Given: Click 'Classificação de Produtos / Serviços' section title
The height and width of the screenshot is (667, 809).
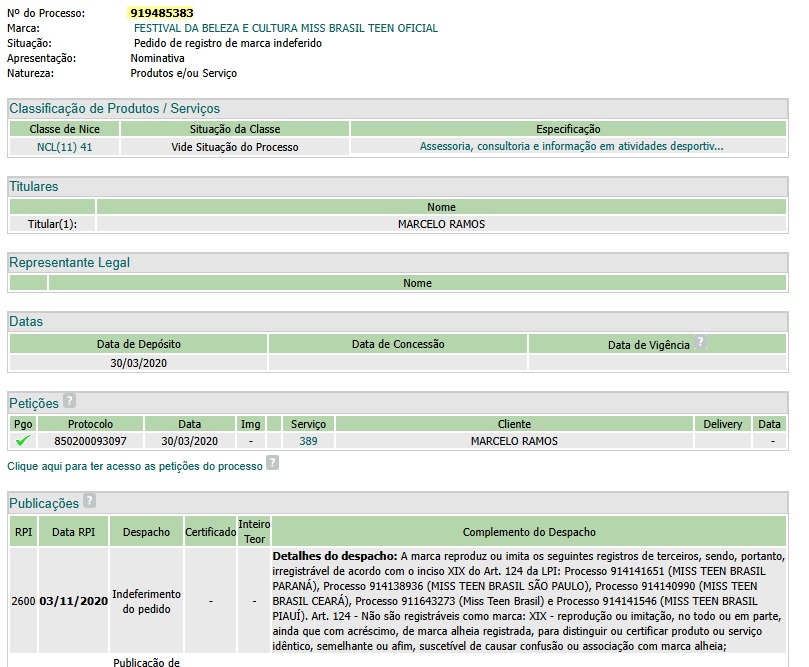Looking at the screenshot, I should 115,109.
